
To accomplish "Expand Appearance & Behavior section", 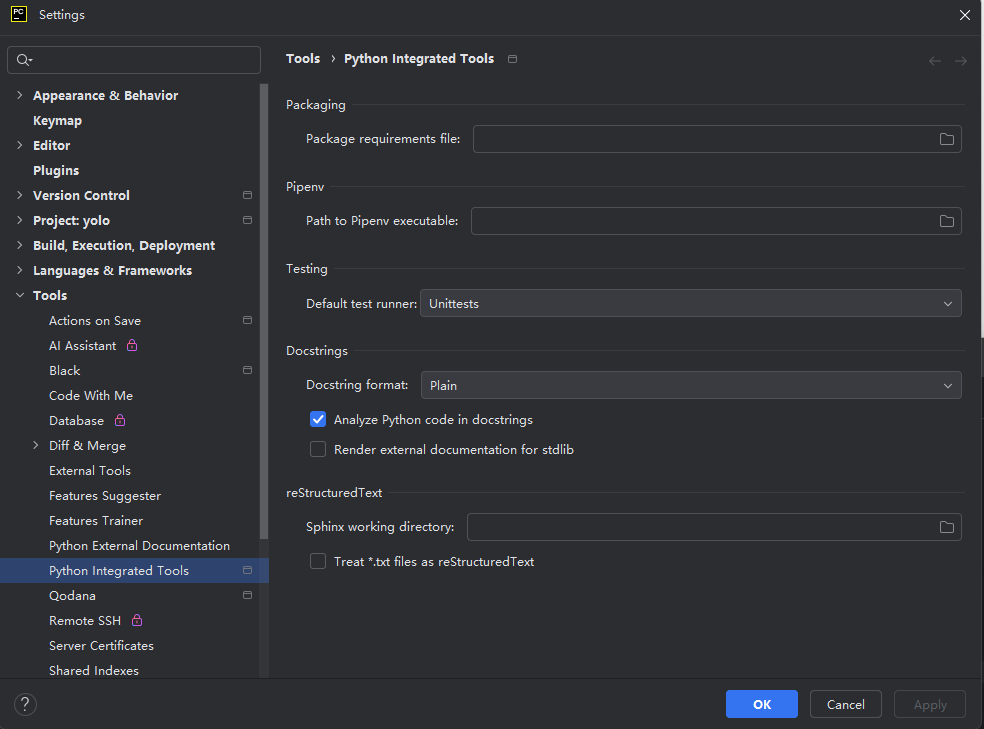I will 19,95.
